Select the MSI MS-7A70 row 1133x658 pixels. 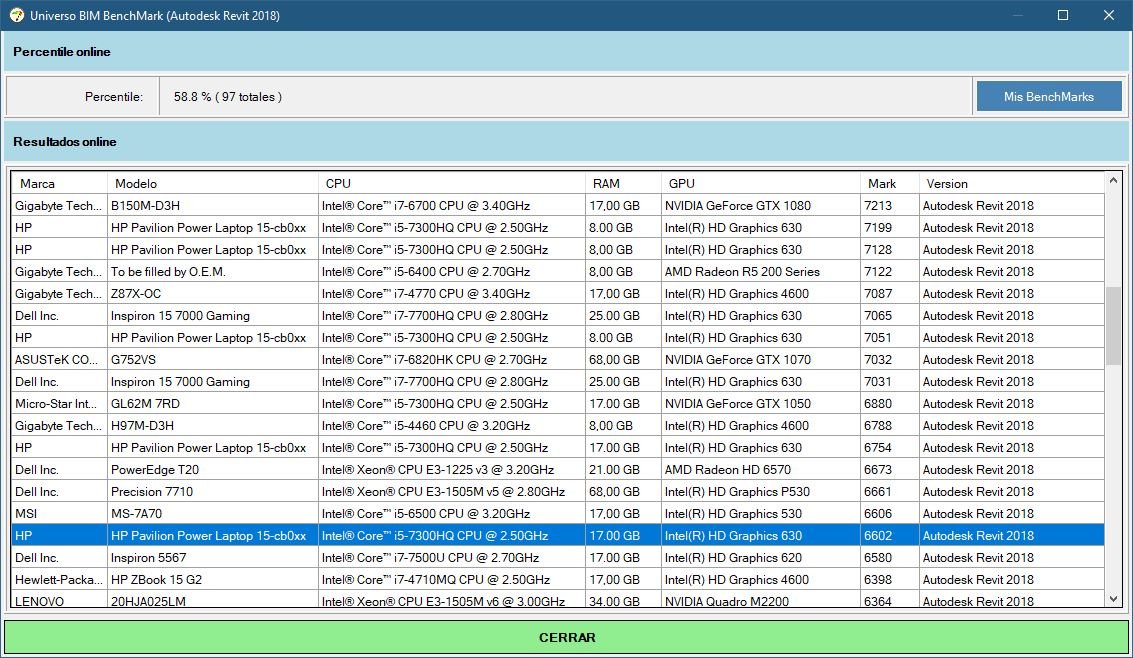(558, 514)
